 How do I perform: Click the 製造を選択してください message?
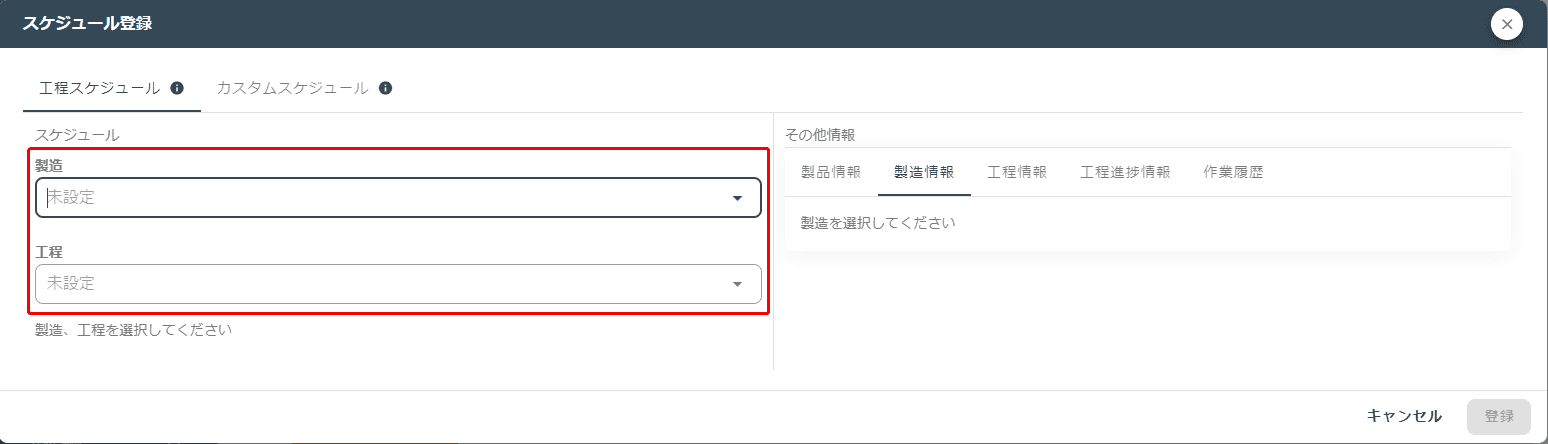point(878,223)
